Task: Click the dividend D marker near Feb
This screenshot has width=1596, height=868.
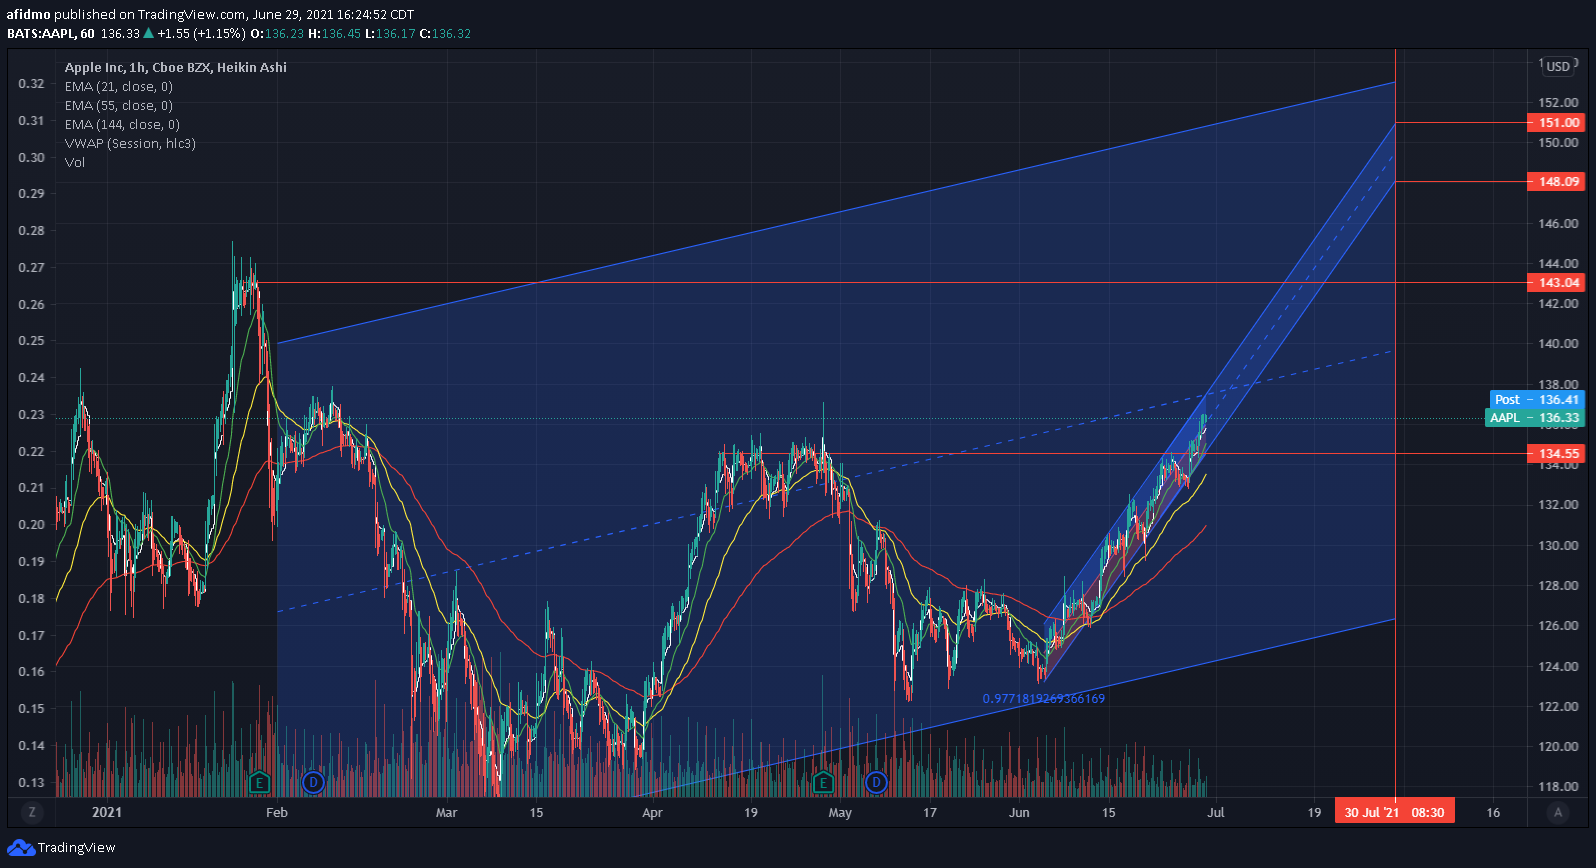Action: (x=313, y=782)
